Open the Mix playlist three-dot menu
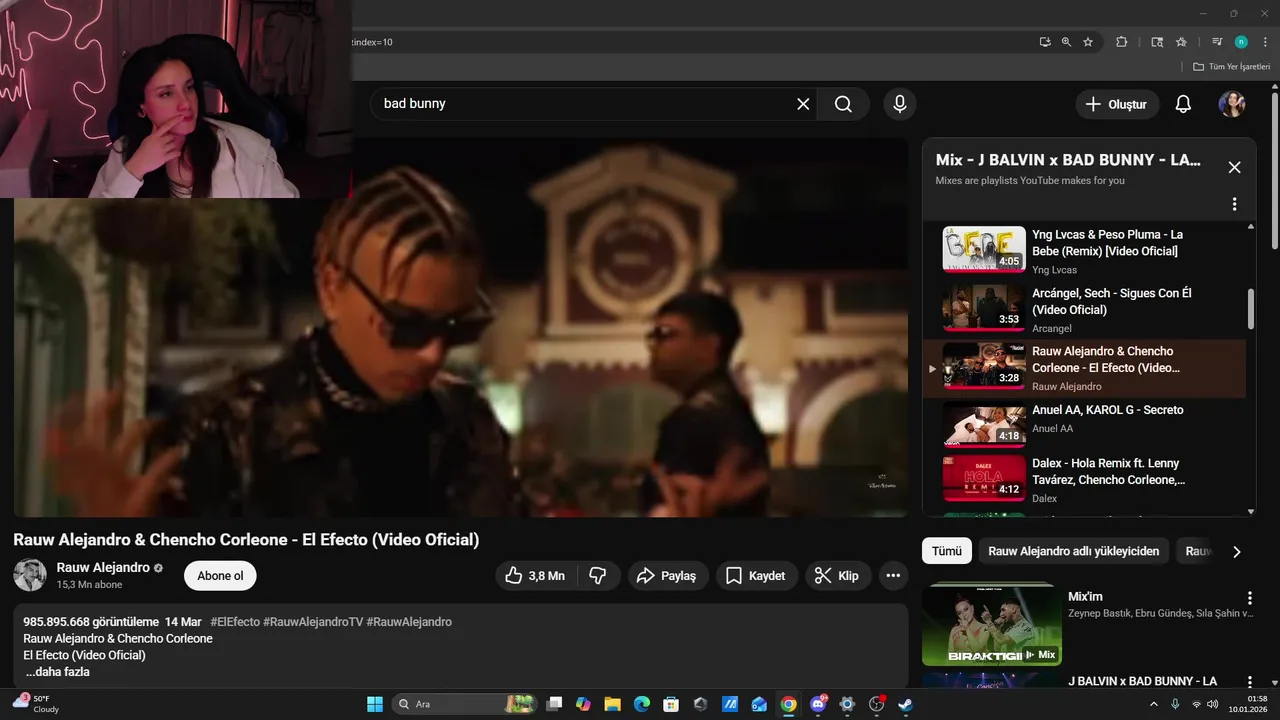This screenshot has width=1280, height=720. (x=1234, y=204)
